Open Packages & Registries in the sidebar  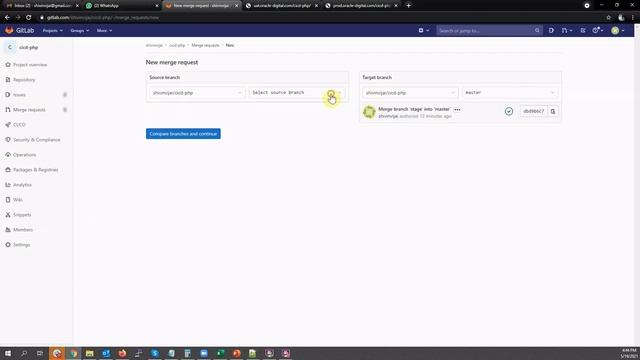(31, 170)
